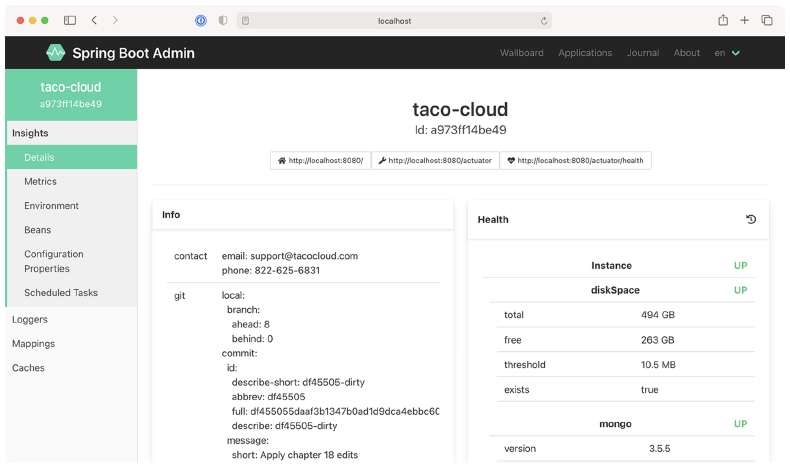Click the 'Id: a973ff14be49' heading text
Screen dimensions: 790x468
(x=460, y=130)
